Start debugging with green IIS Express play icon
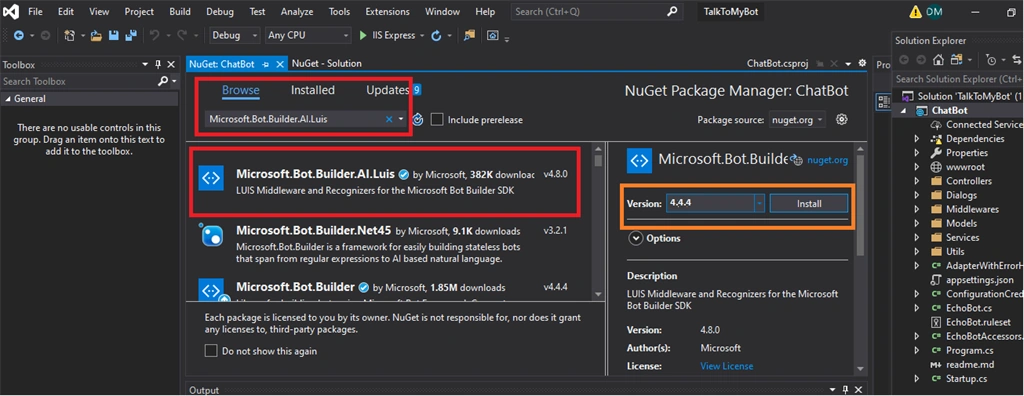 (x=363, y=35)
